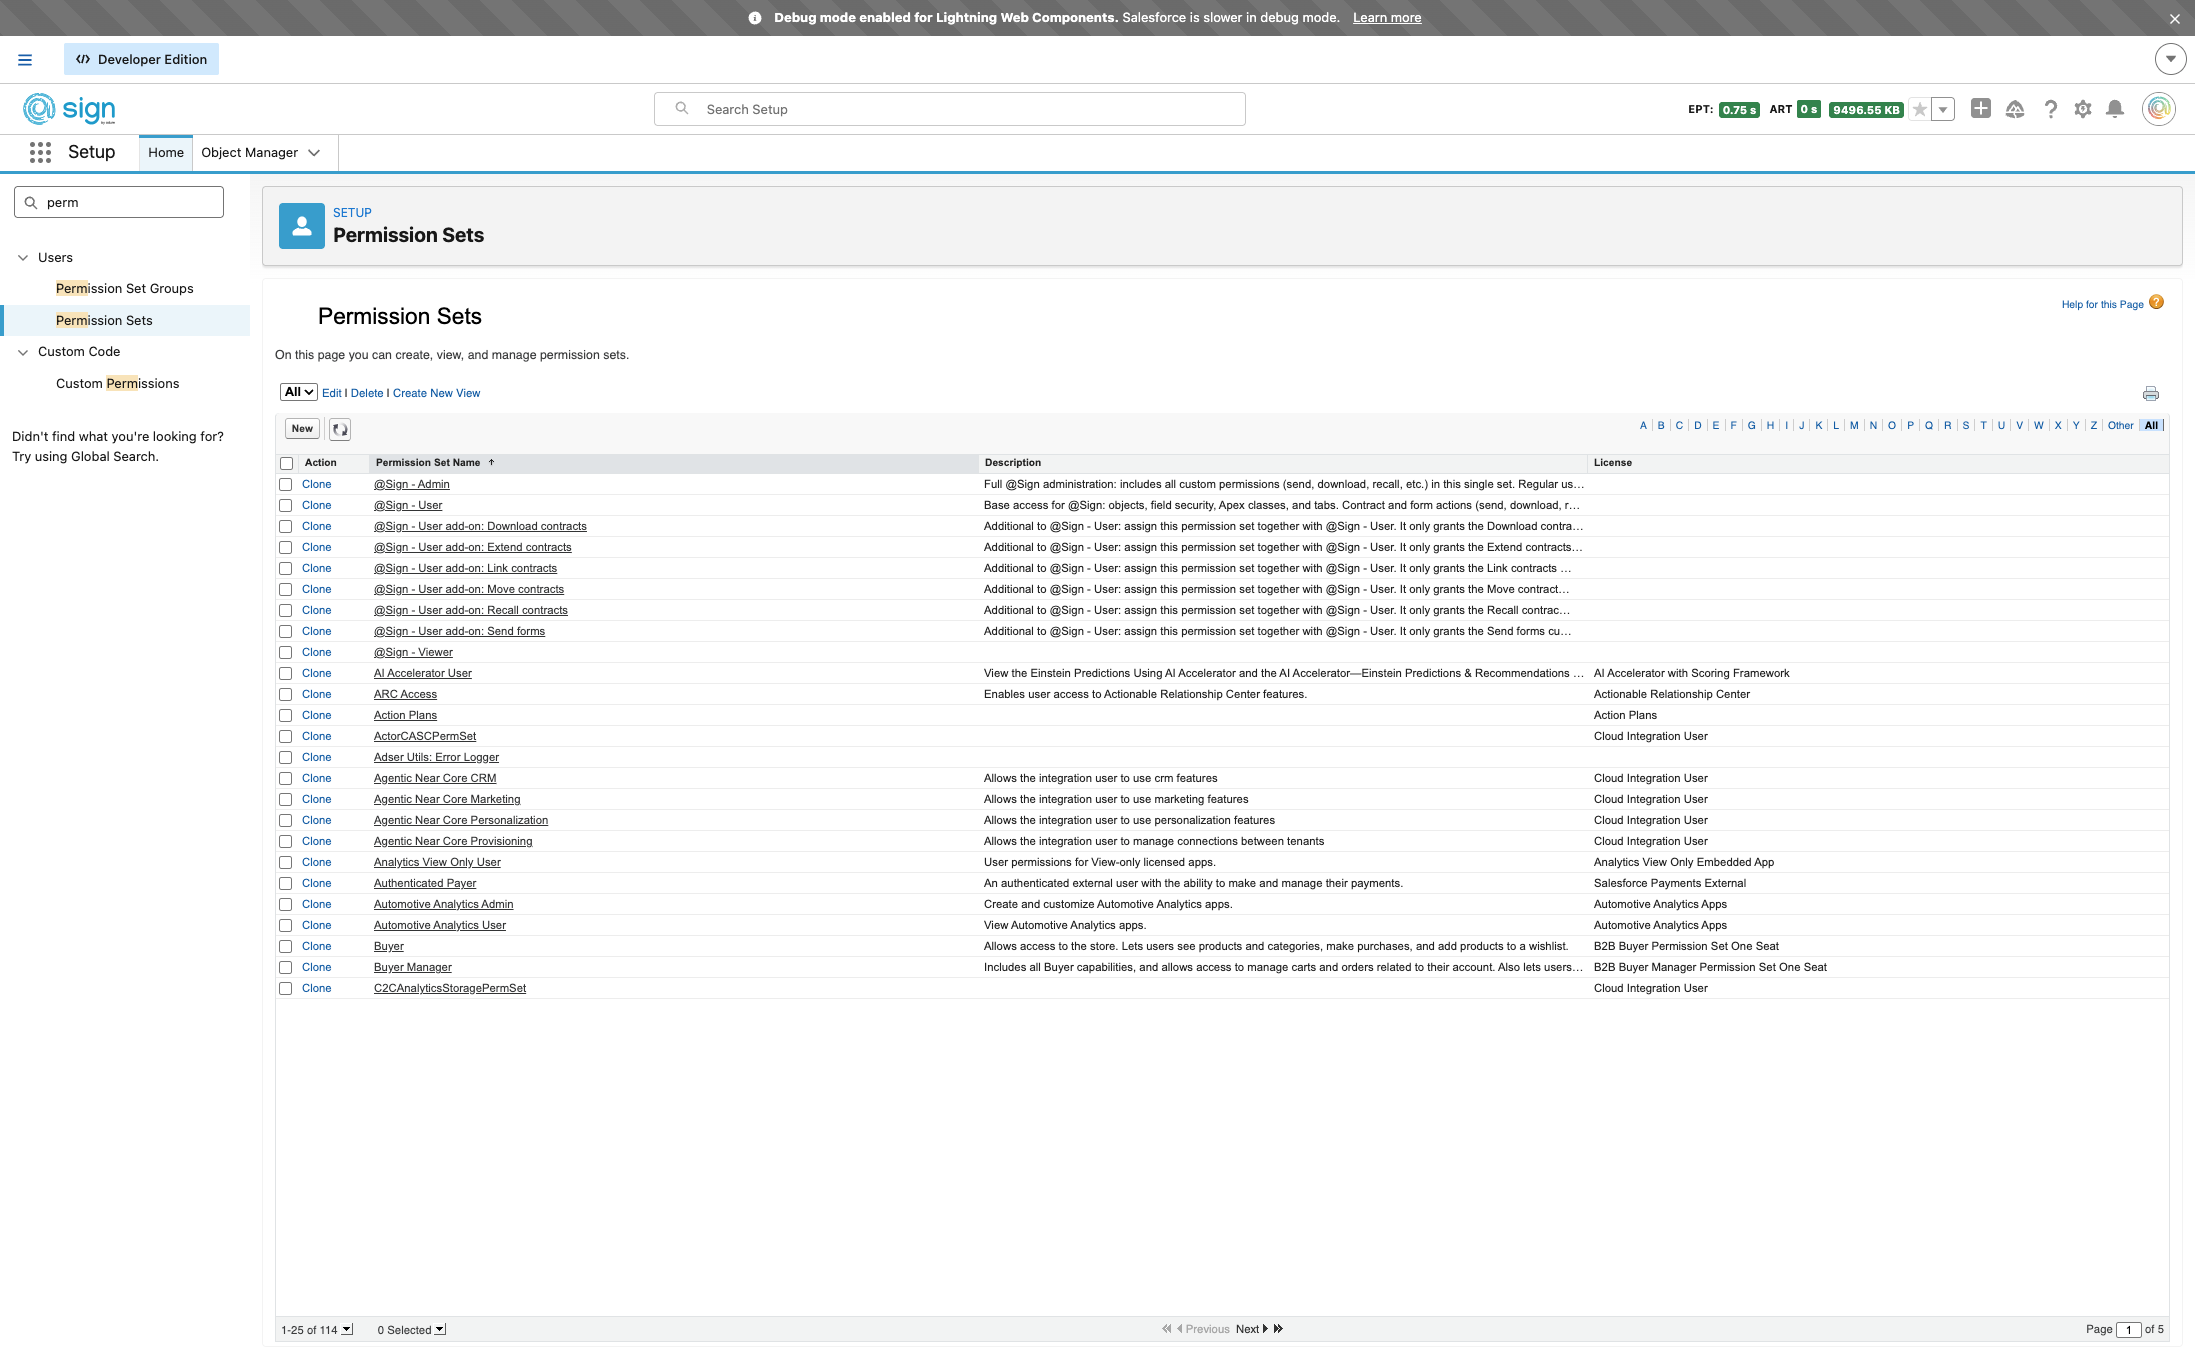Viewport: 2195px width, 1359px height.
Task: Click the New permission set button
Action: 302,429
